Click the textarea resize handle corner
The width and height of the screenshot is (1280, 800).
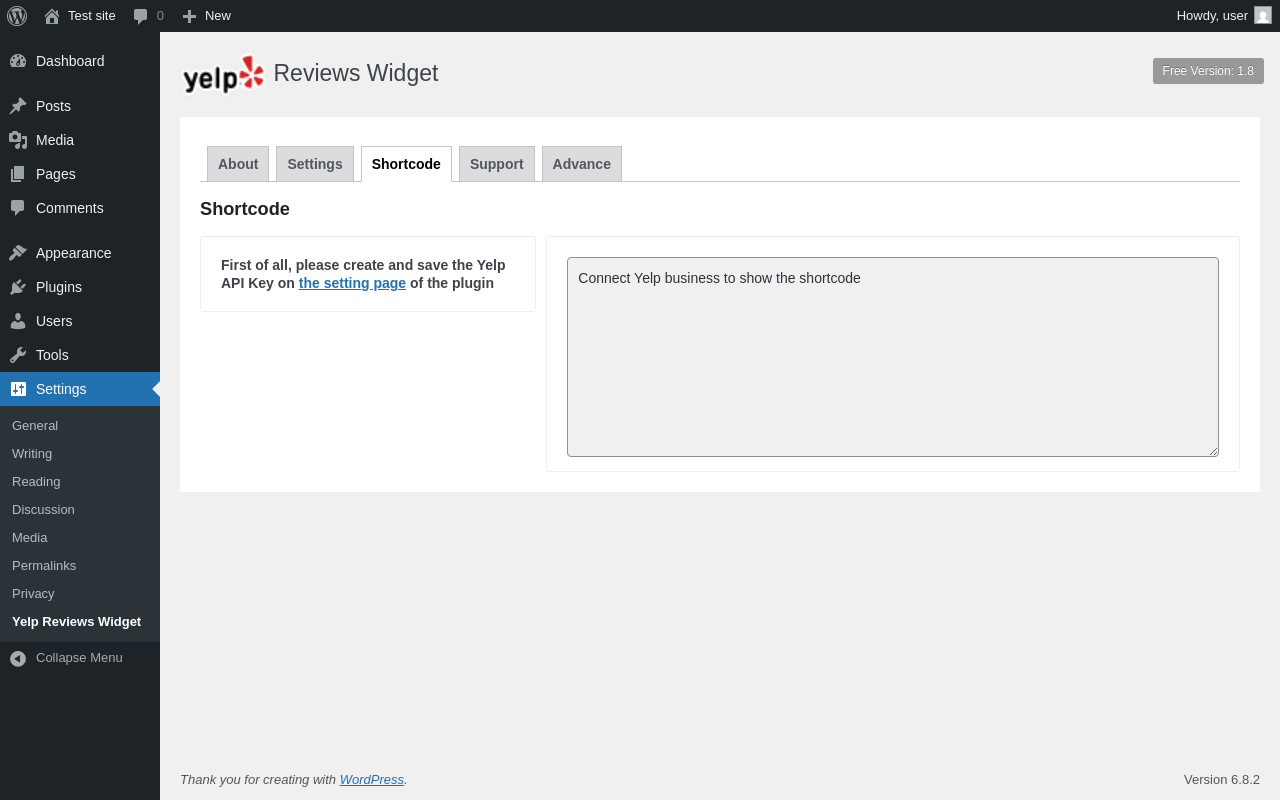click(1213, 451)
